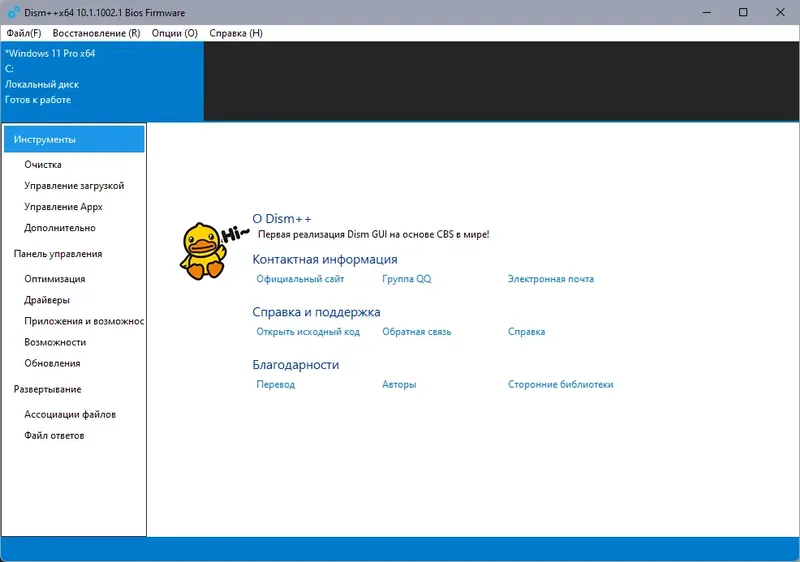Open Дополнительно in the sidebar
Screen dimensions: 800x562
point(60,228)
